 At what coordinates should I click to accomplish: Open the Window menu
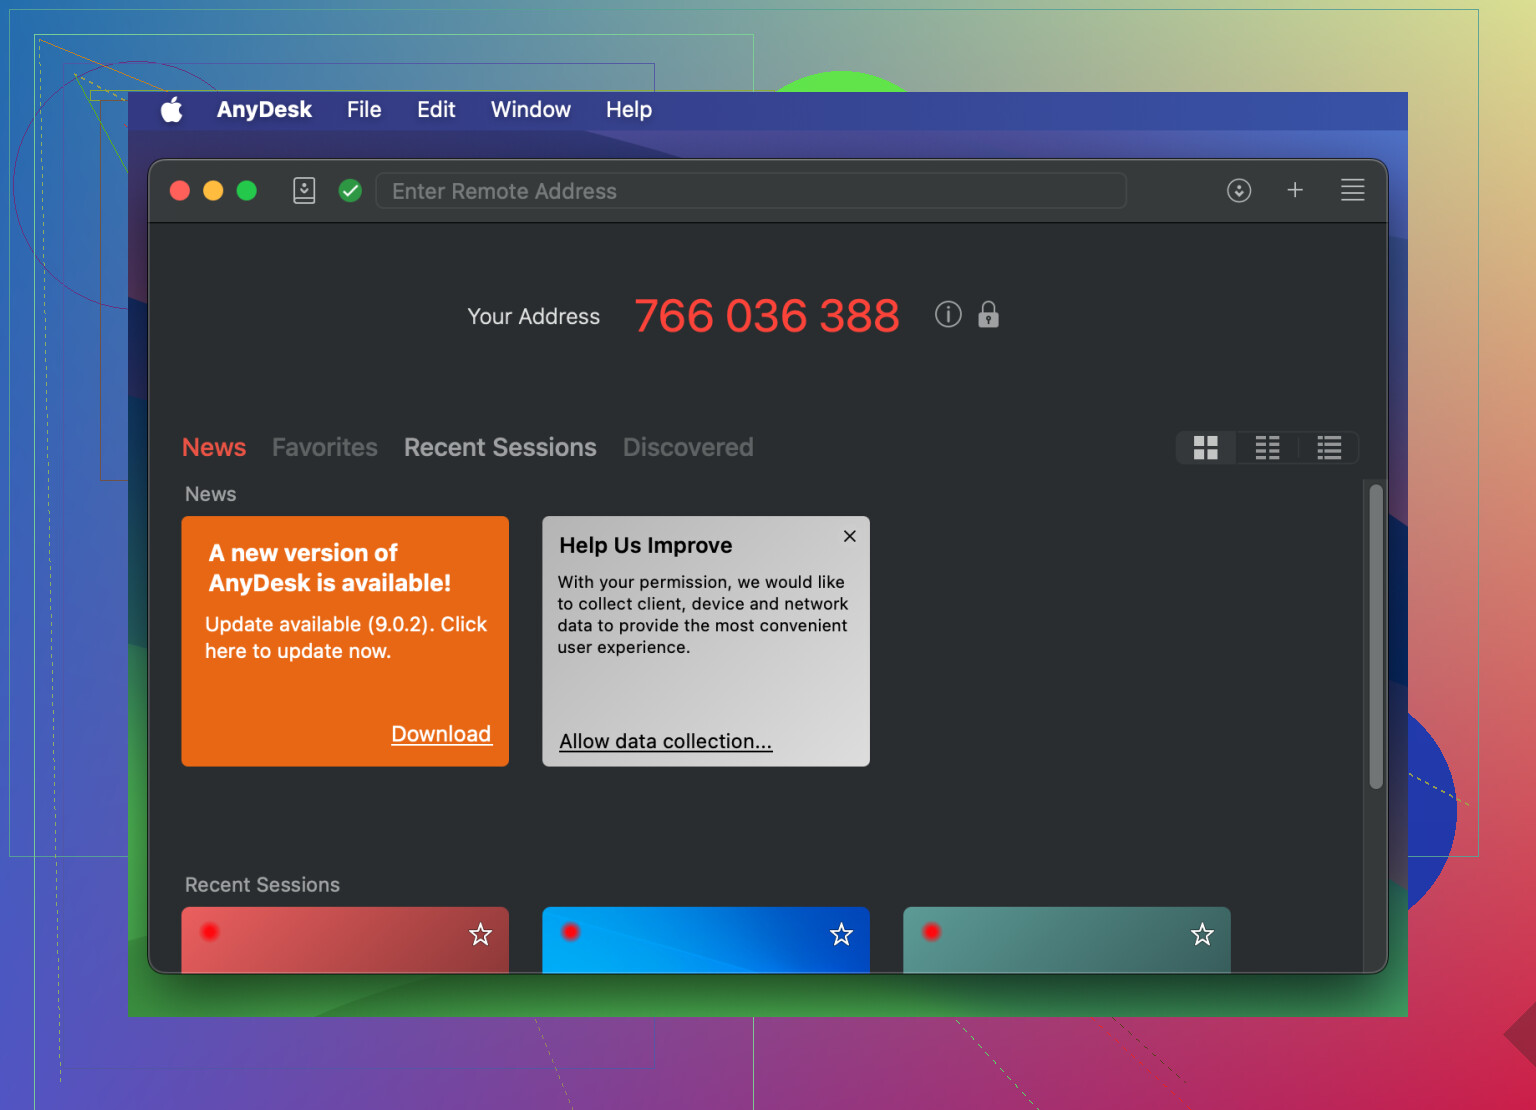530,110
